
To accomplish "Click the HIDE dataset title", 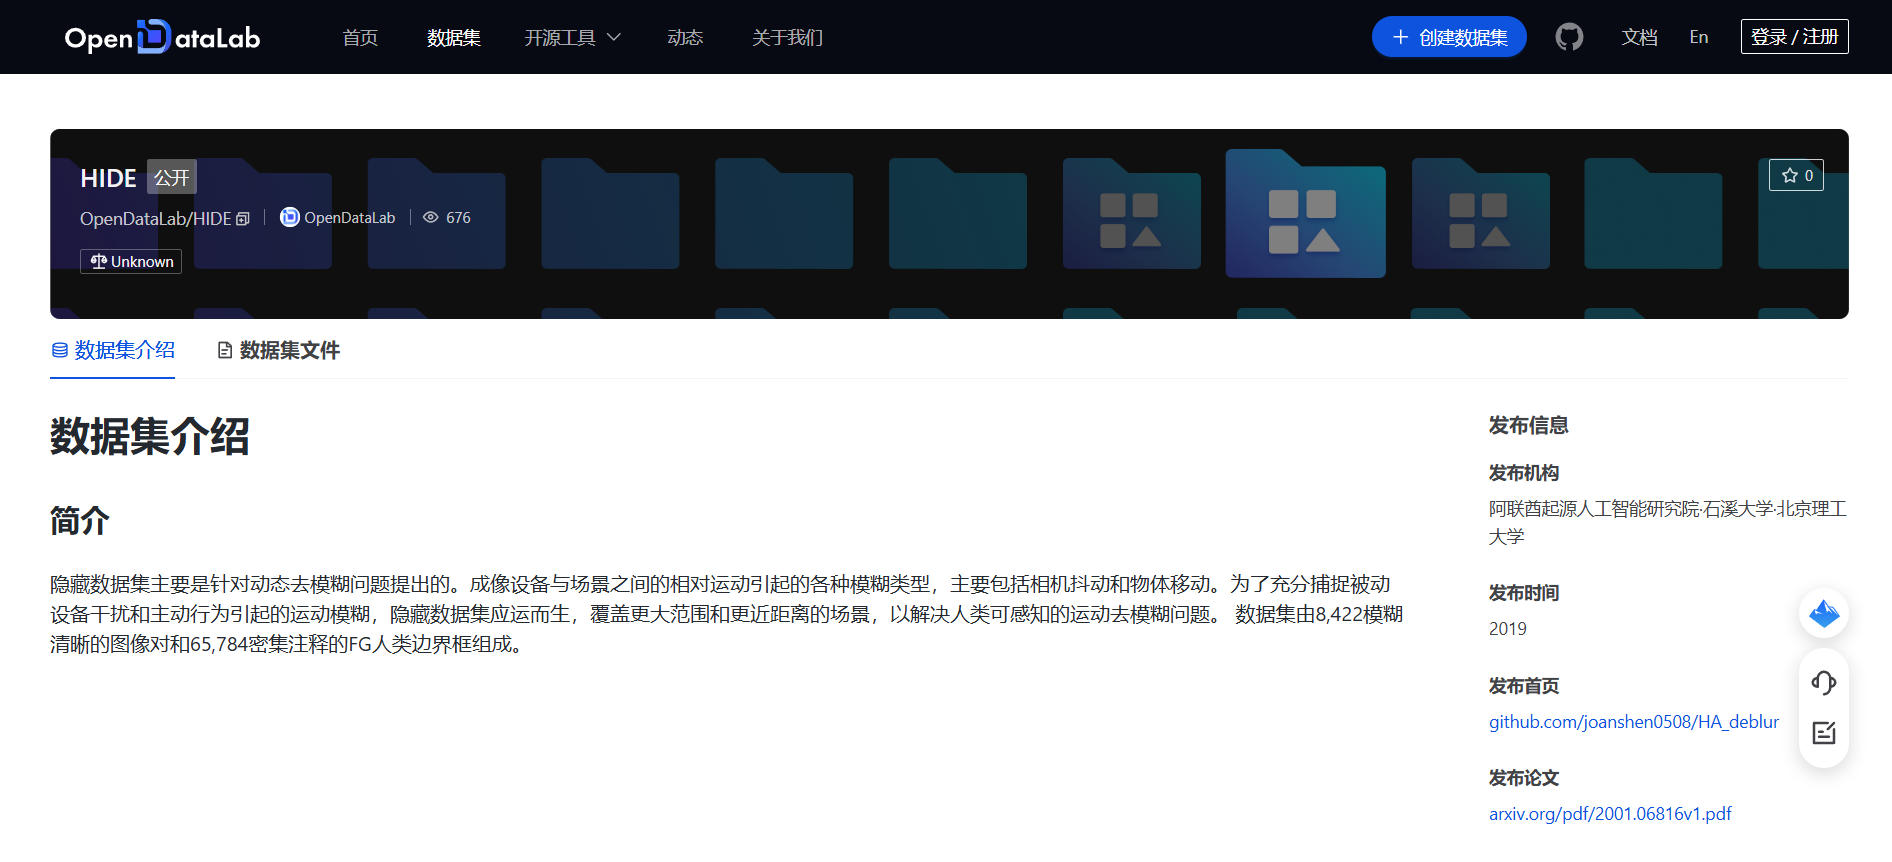I will point(108,178).
